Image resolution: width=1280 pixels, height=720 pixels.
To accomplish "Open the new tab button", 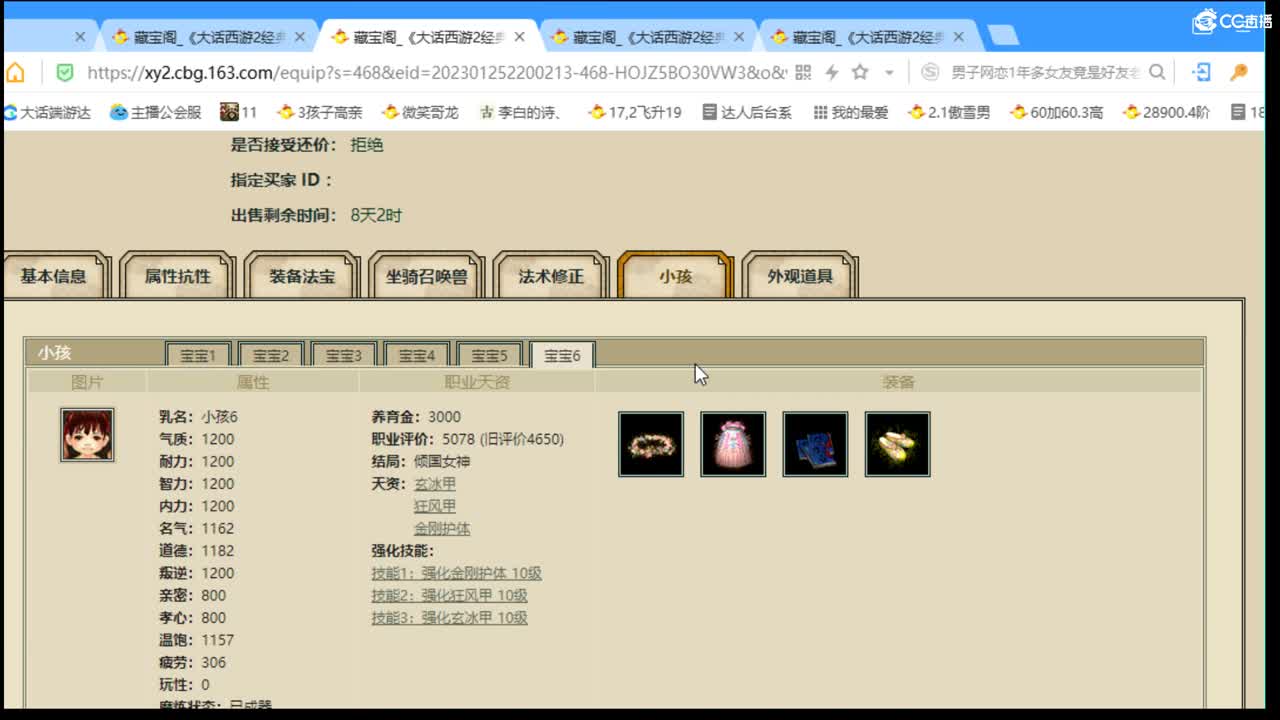I will [x=1002, y=37].
